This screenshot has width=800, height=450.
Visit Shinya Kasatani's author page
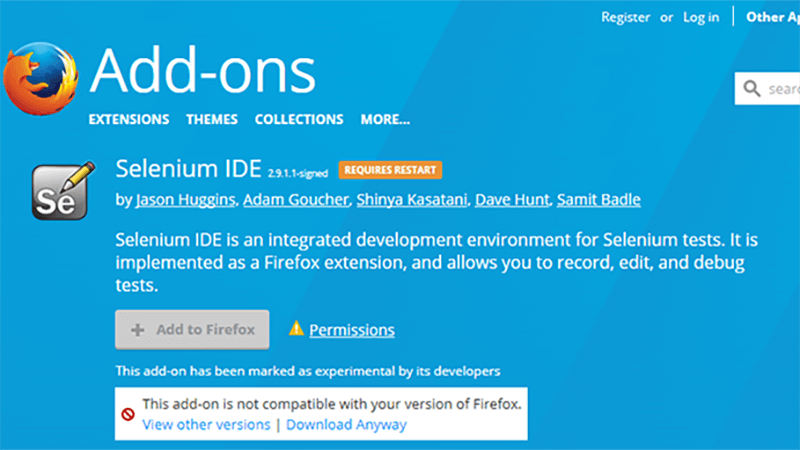[412, 199]
